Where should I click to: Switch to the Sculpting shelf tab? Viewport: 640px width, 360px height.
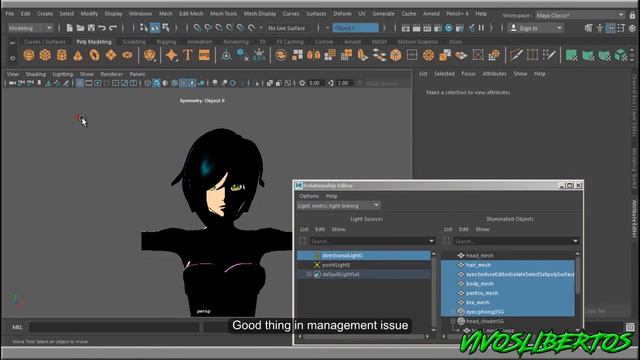[x=134, y=42]
